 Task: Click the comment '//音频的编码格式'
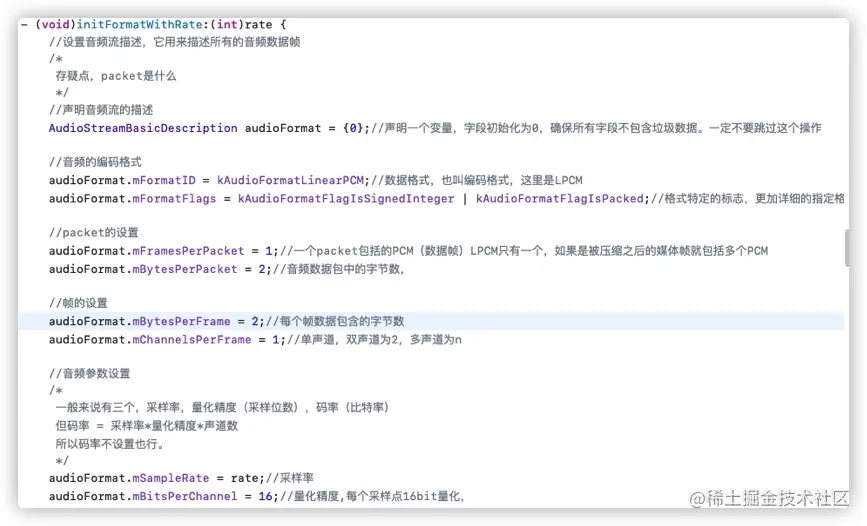pyautogui.click(x=95, y=162)
